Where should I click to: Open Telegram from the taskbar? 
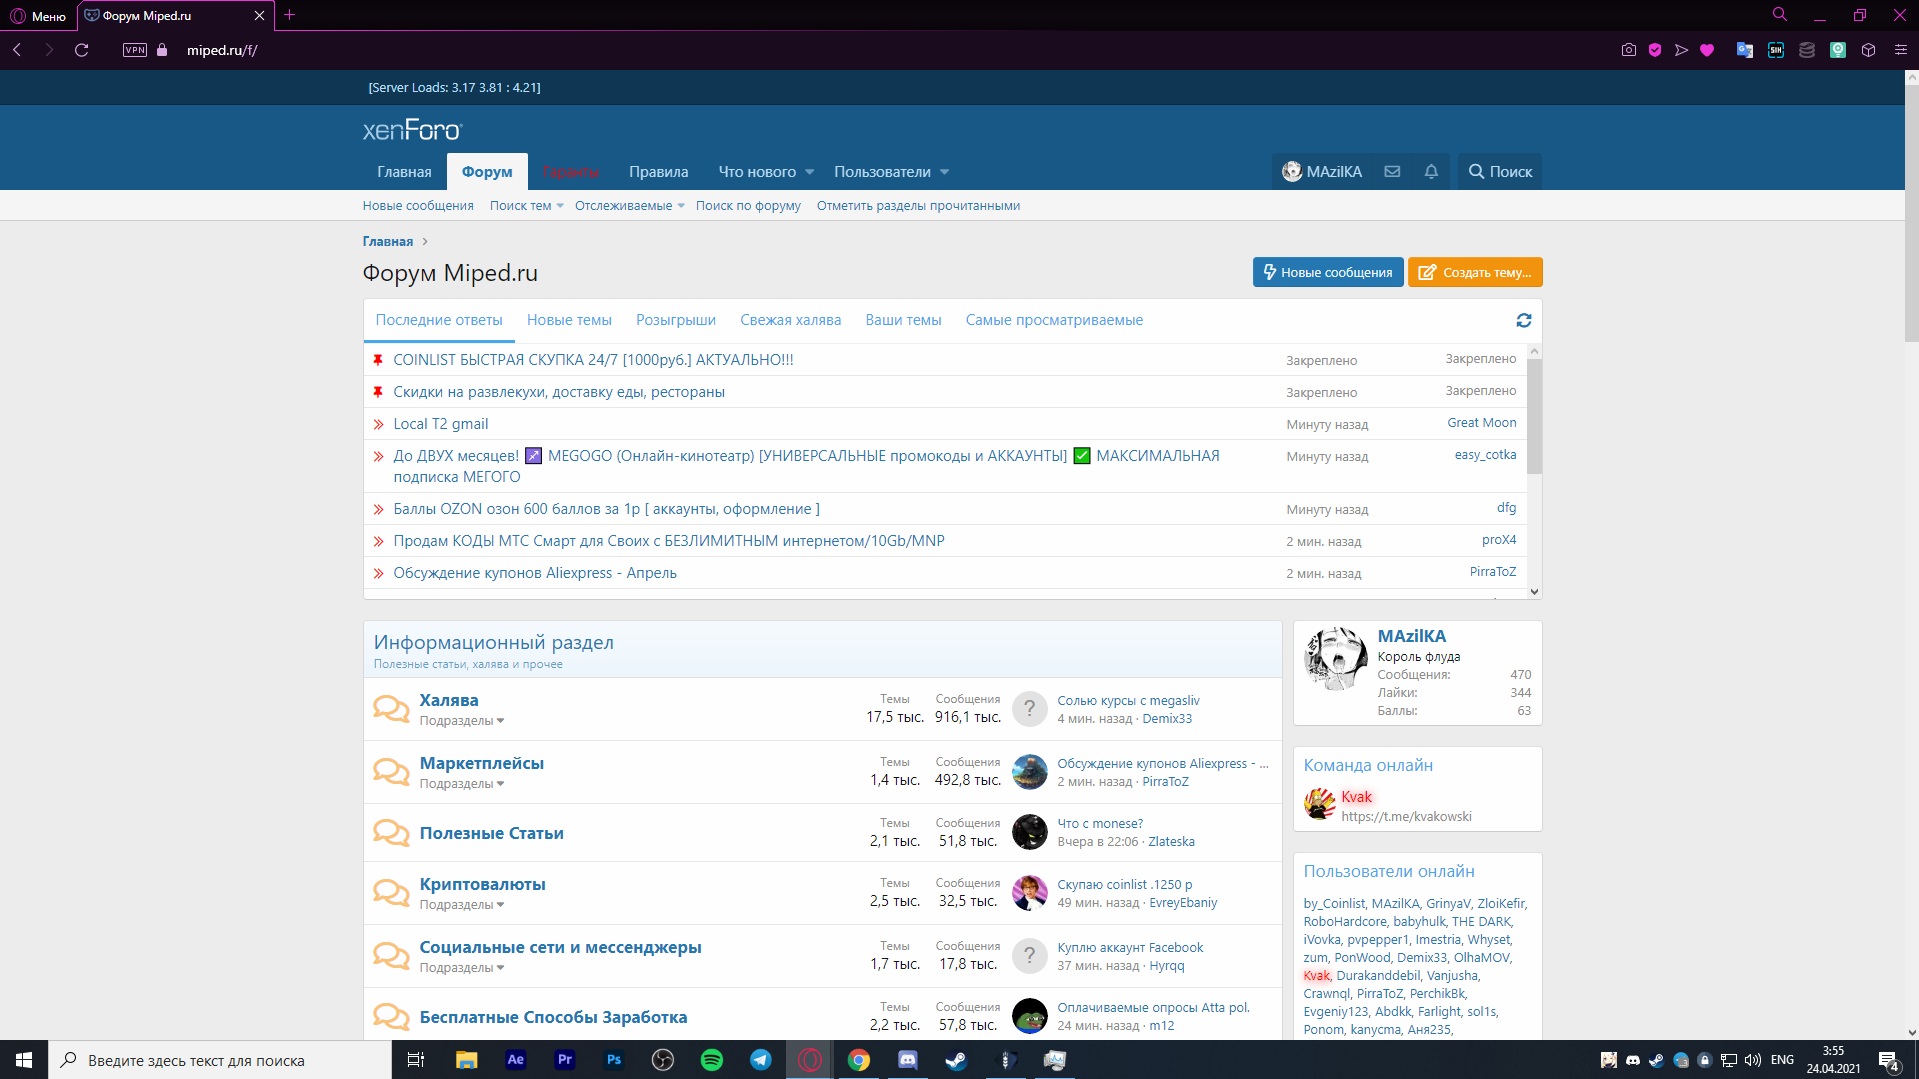coord(761,1060)
